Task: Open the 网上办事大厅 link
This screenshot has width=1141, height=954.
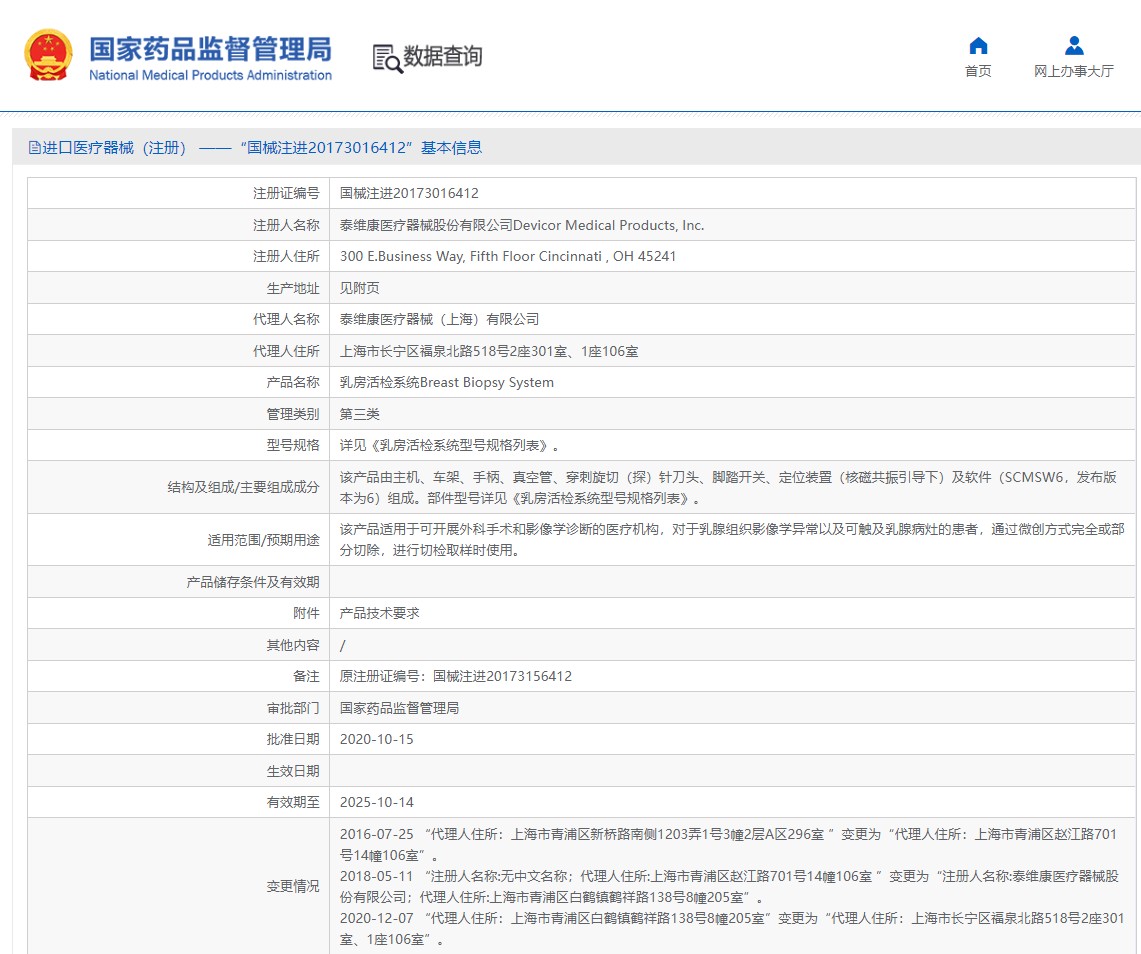Action: tap(1073, 71)
